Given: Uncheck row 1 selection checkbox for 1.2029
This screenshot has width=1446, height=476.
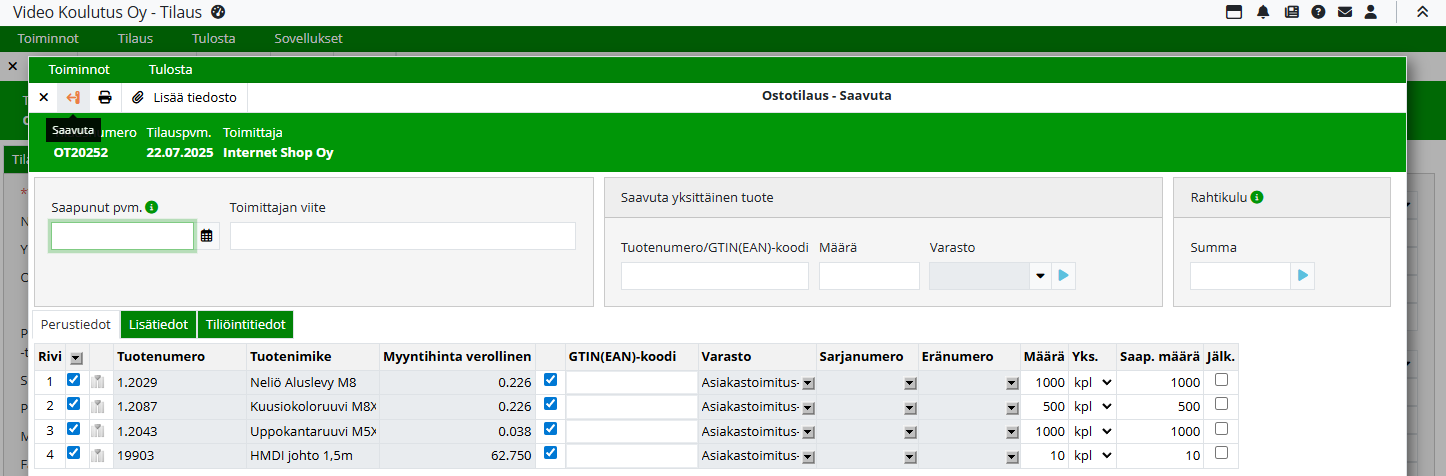Looking at the screenshot, I should 73,381.
